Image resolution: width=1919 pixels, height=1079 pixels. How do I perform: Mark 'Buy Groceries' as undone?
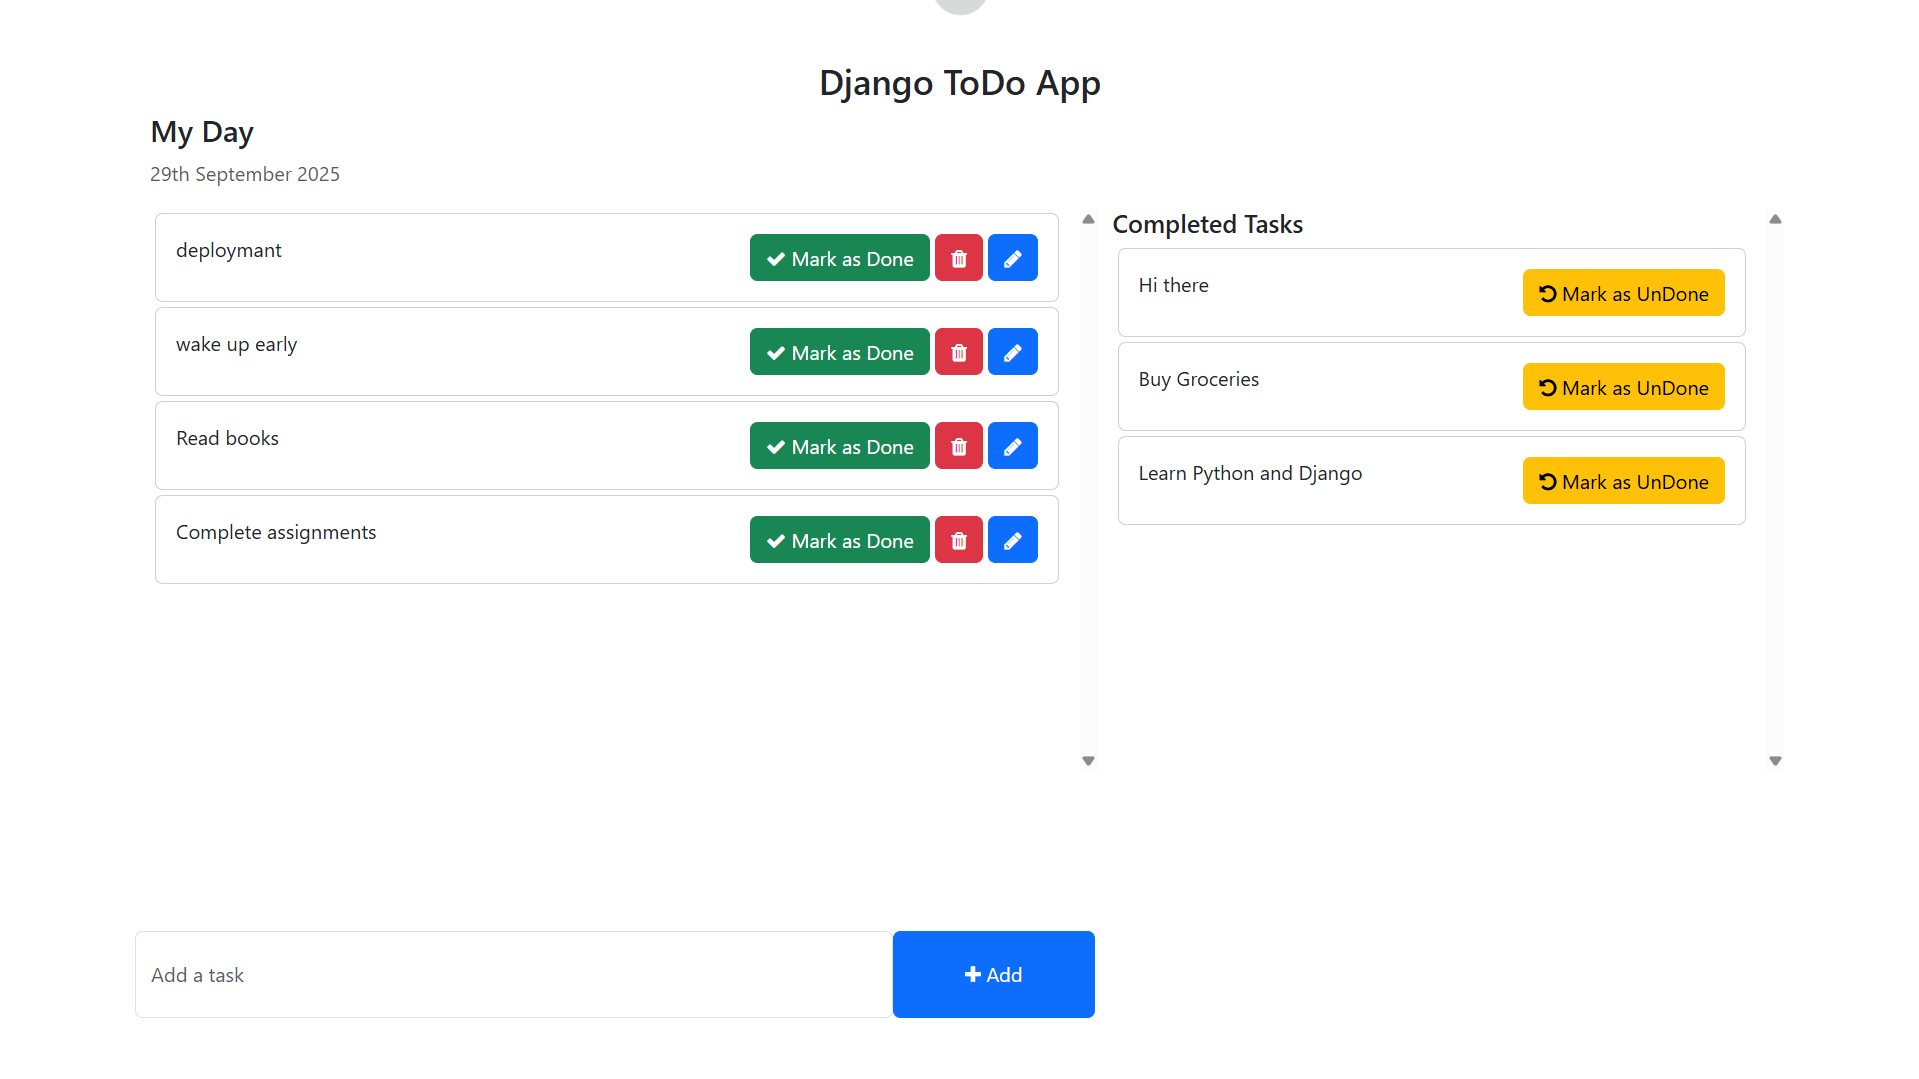tap(1622, 387)
